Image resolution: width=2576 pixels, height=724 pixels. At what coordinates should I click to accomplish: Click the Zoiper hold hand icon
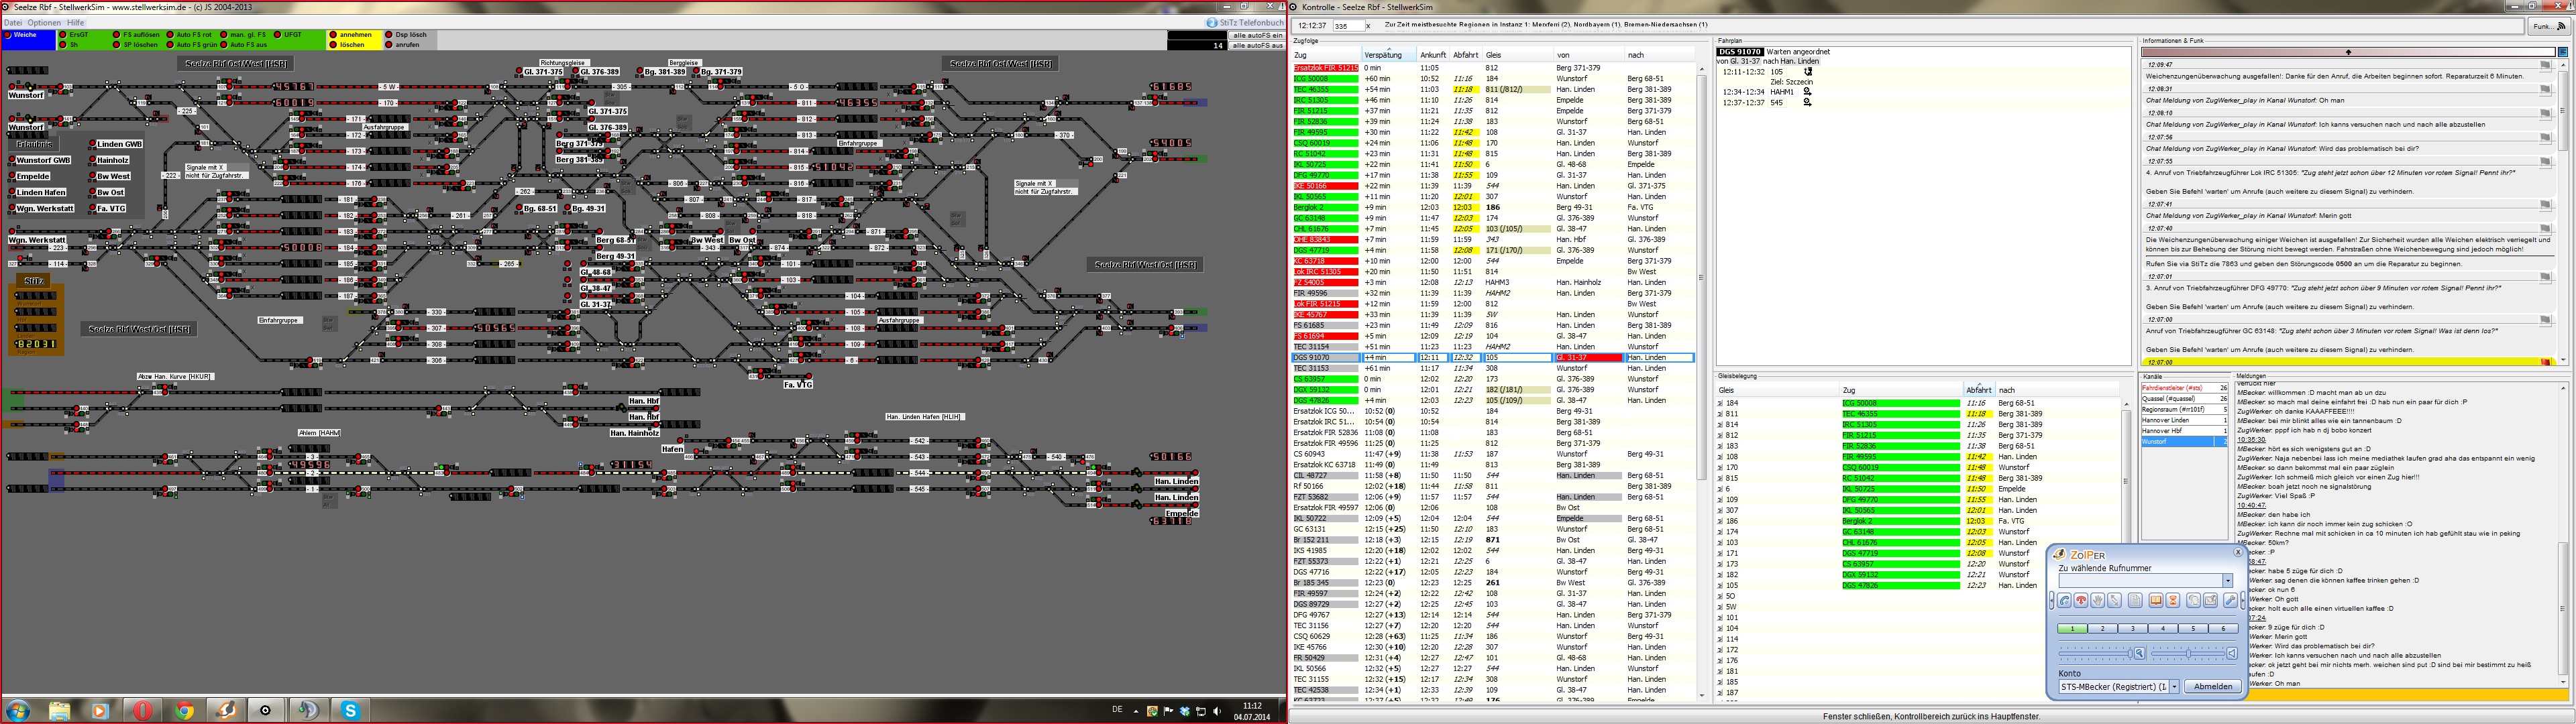(2098, 601)
